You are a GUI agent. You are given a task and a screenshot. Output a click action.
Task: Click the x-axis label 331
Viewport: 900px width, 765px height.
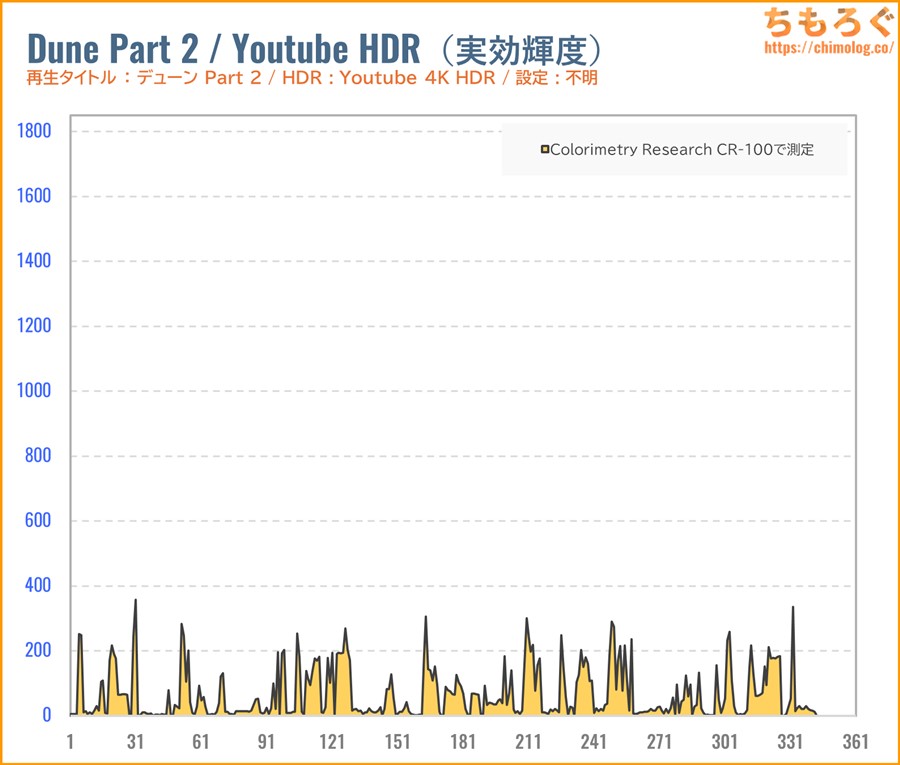tap(790, 741)
